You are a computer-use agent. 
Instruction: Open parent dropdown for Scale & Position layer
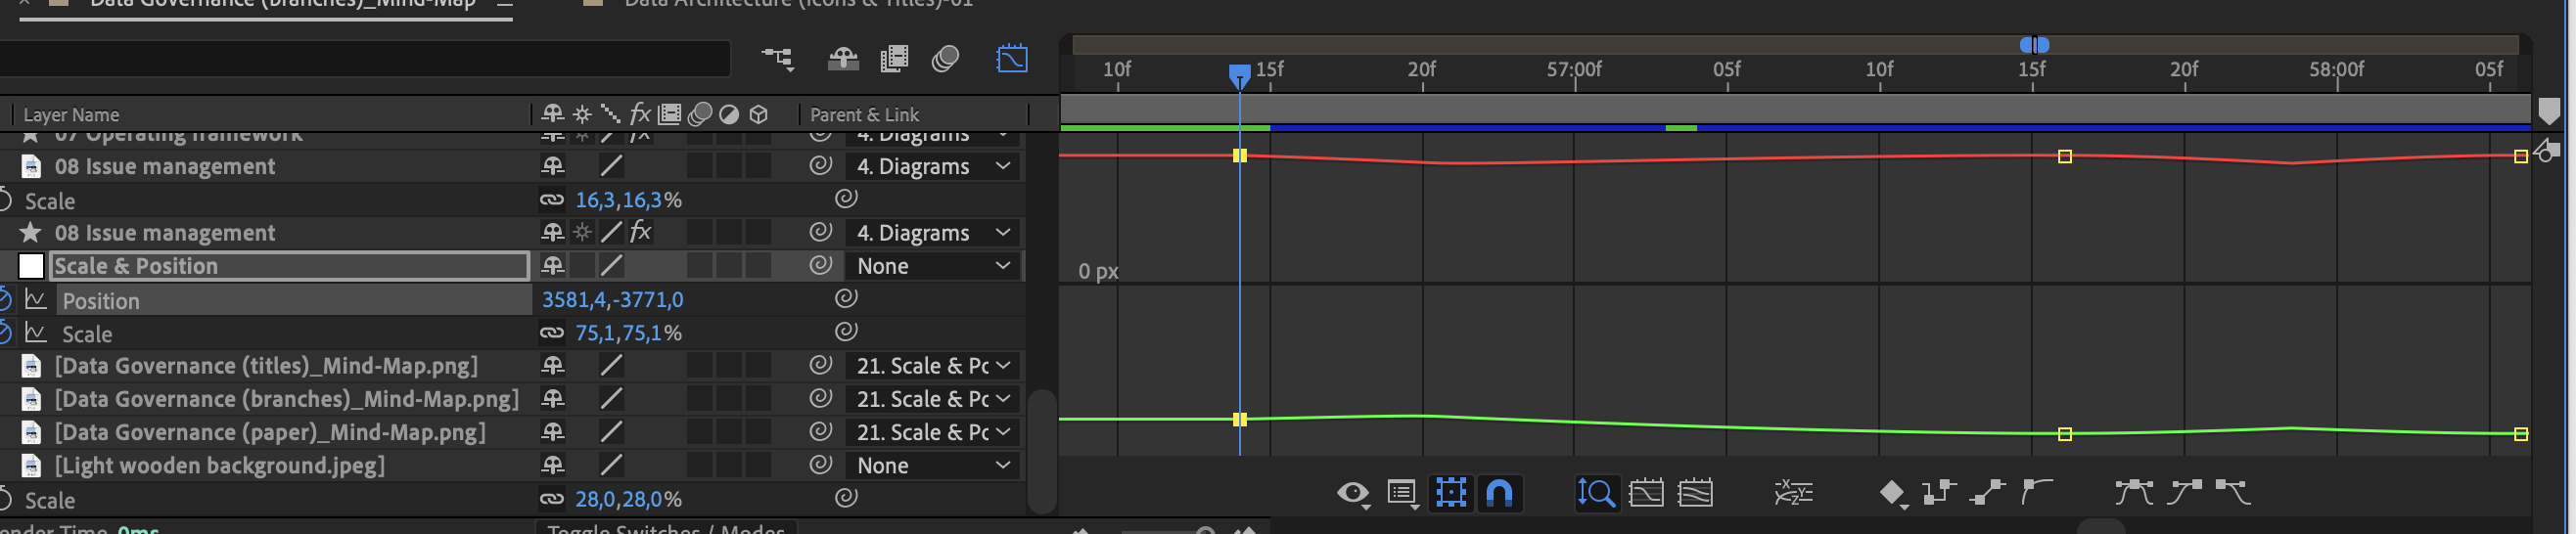coord(934,266)
